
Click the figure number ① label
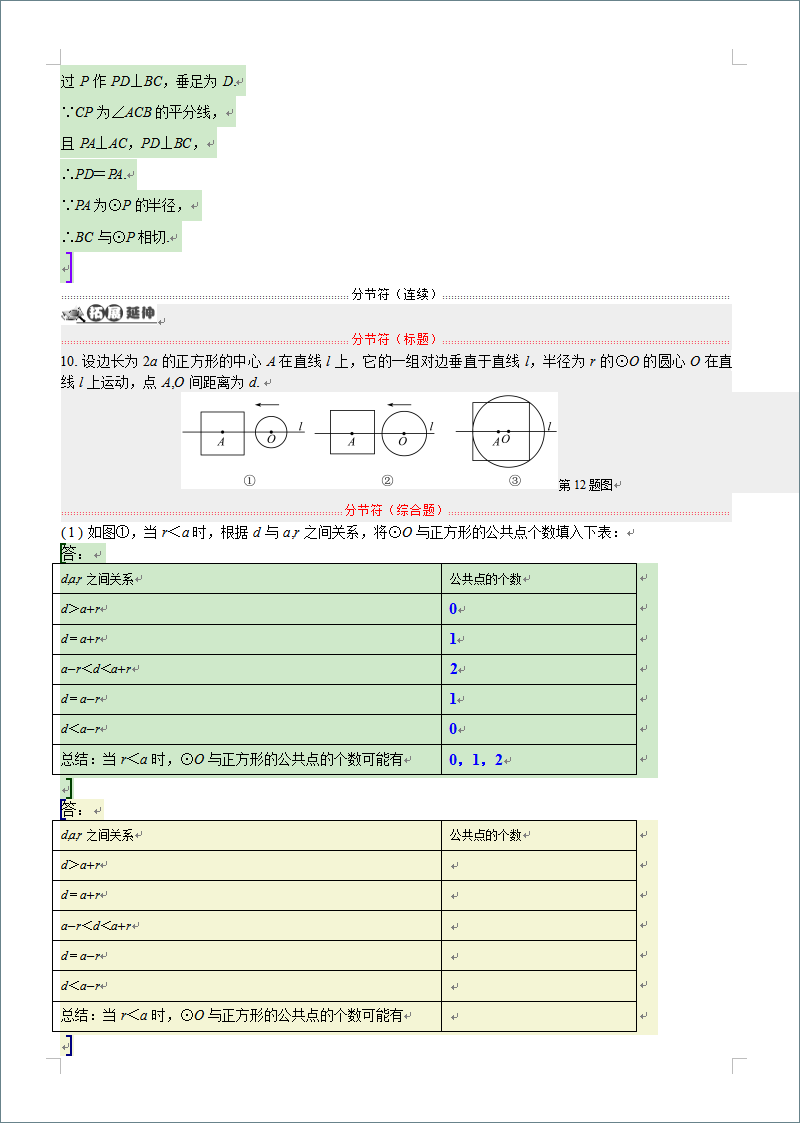click(249, 481)
